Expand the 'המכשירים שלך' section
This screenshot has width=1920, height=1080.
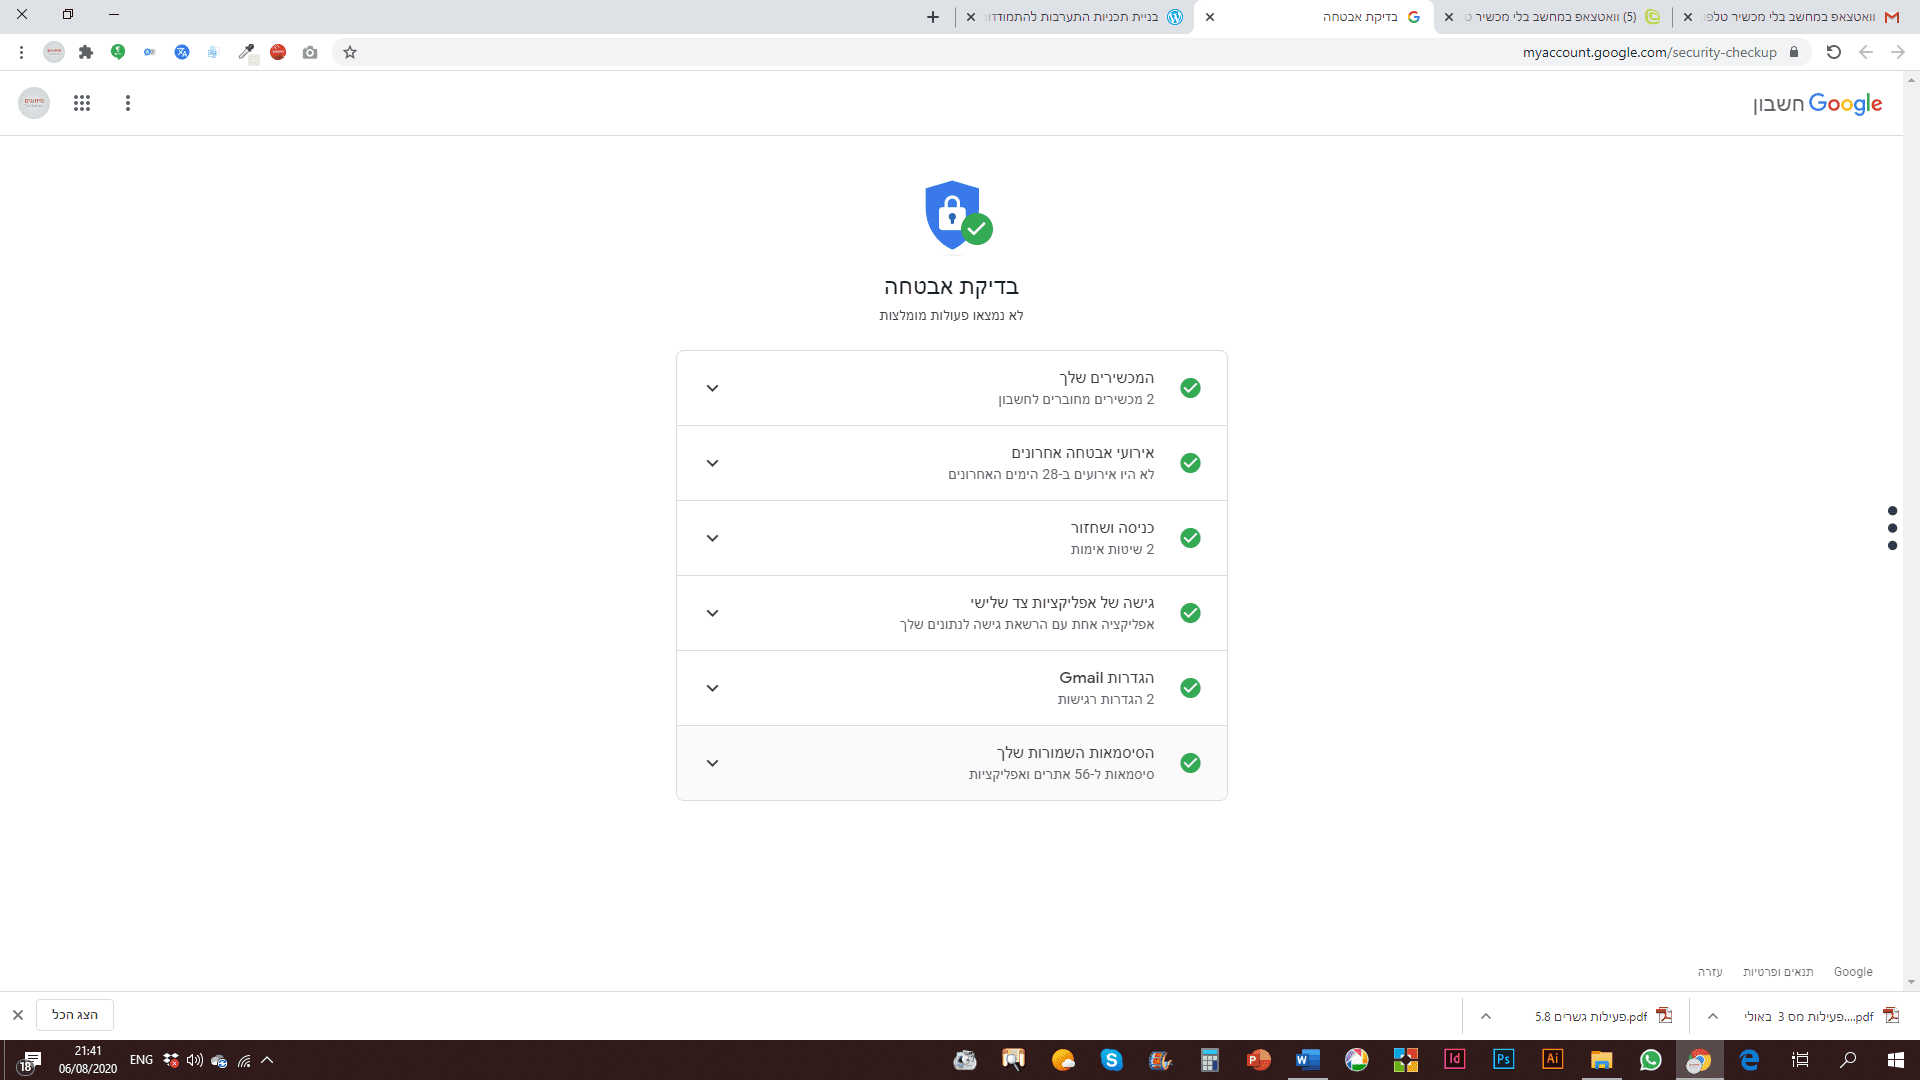pyautogui.click(x=712, y=388)
